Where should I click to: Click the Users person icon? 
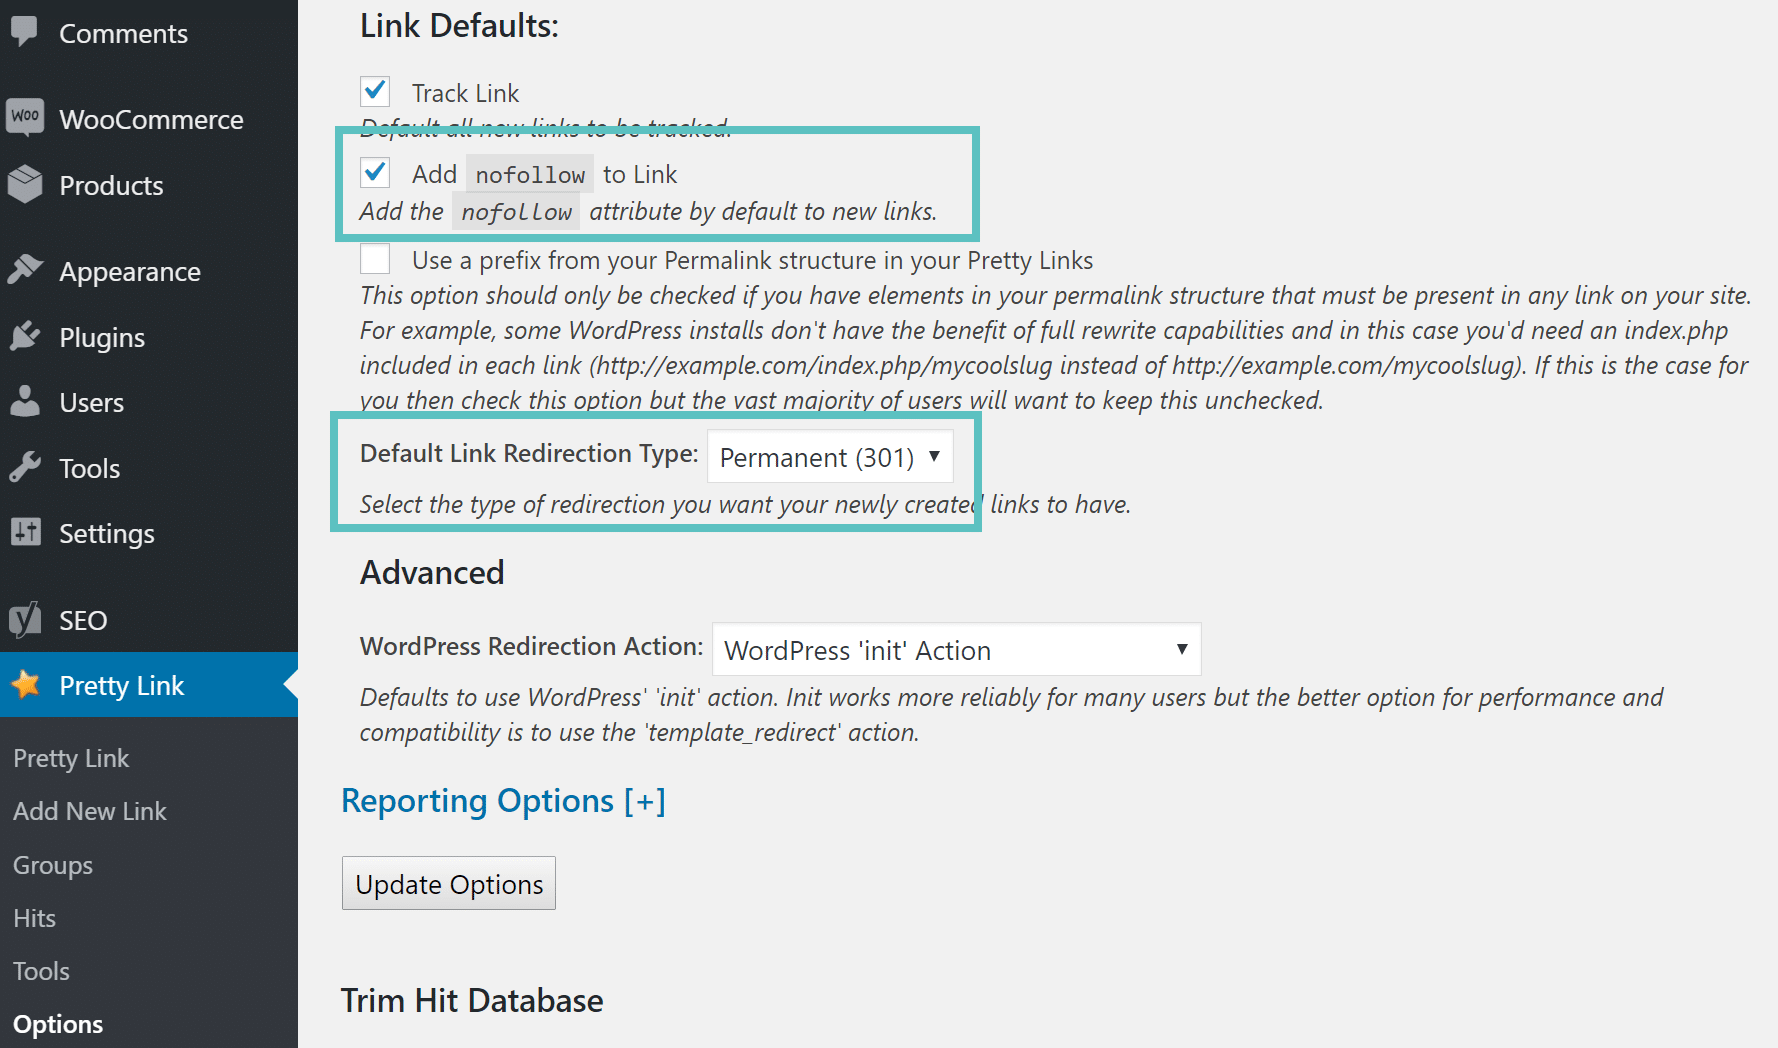25,401
